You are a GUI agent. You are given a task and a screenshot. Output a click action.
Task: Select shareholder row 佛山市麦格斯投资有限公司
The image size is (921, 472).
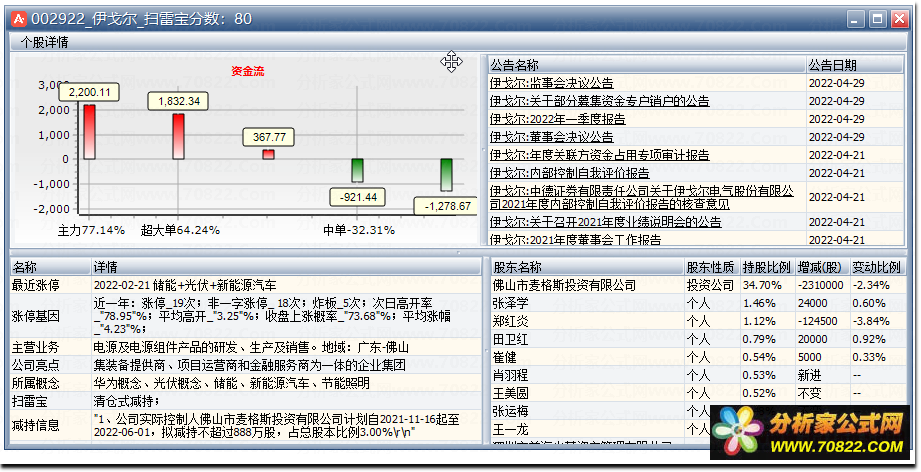[697, 285]
